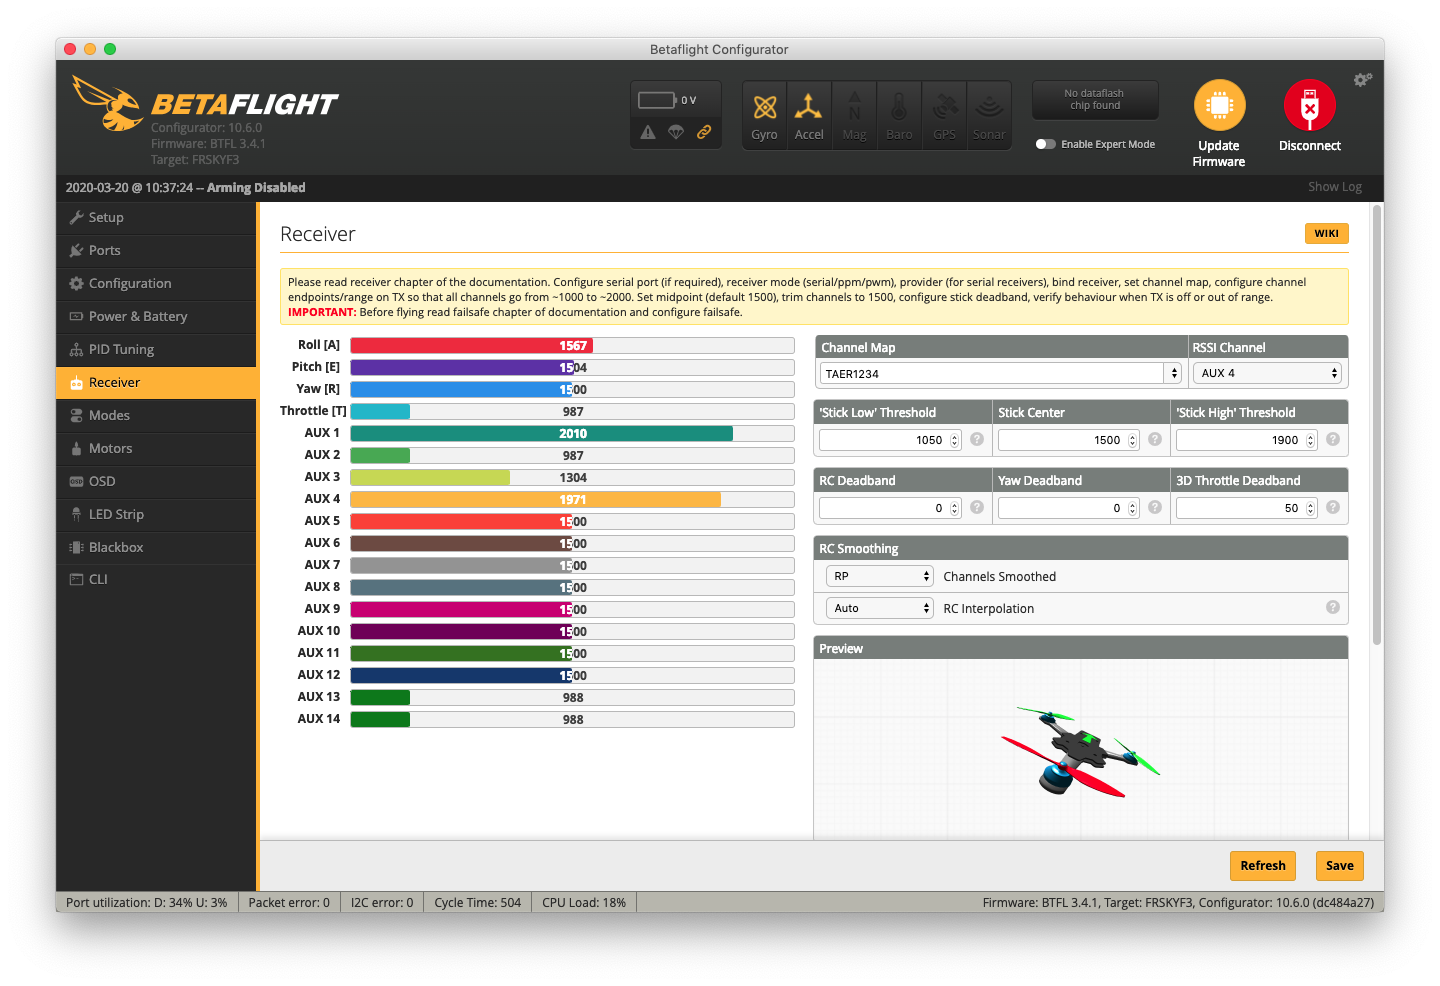Image resolution: width=1440 pixels, height=986 pixels.
Task: Open settings via the gear icon
Action: point(1362,80)
